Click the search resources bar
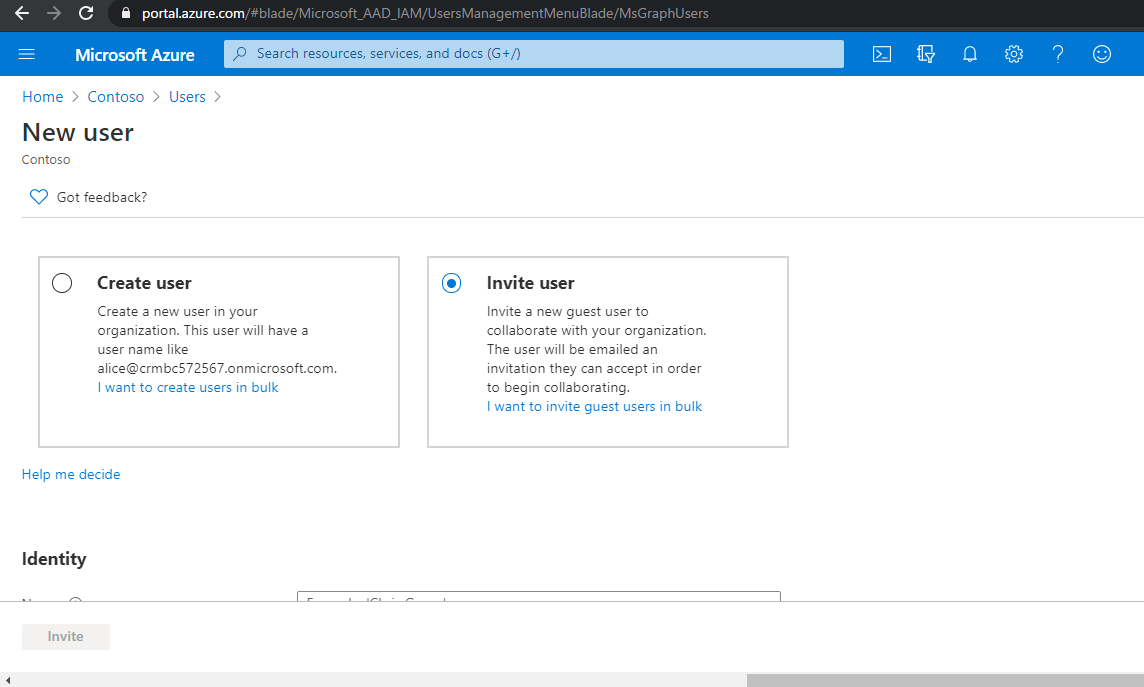Viewport: 1144px width, 687px height. tap(533, 53)
